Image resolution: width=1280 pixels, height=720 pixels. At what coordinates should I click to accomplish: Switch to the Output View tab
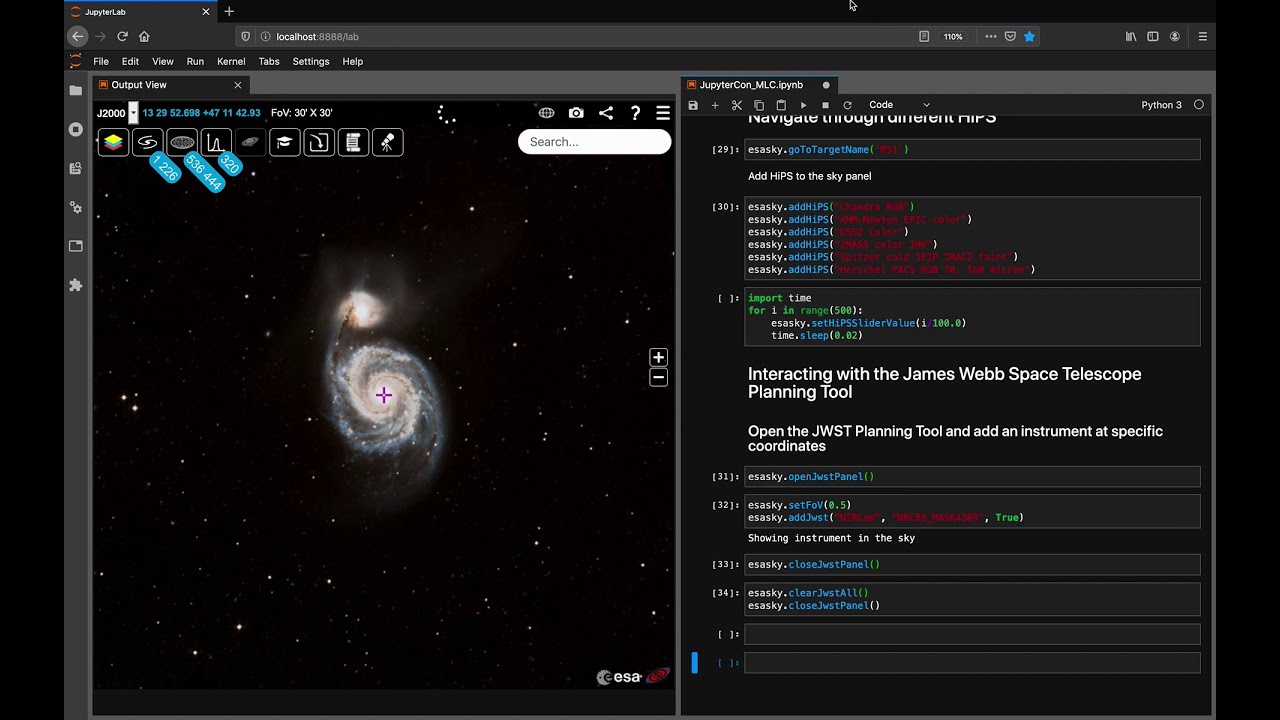point(139,85)
